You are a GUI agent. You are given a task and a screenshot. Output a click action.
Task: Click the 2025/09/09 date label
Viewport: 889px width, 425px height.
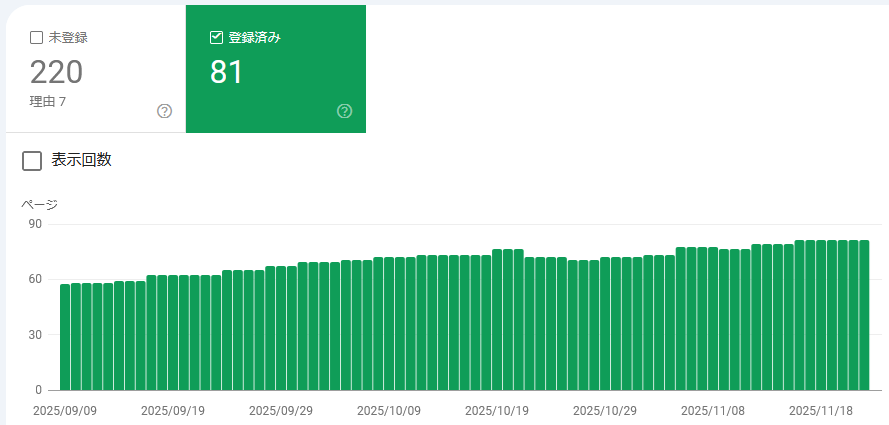65,410
